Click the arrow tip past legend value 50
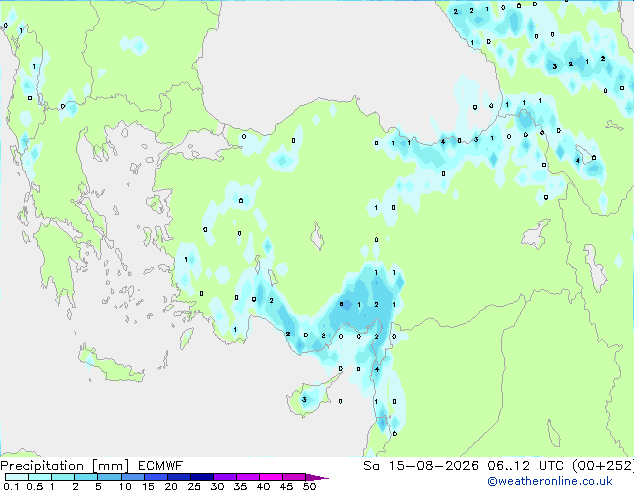Viewport: 634px width, 490px height. (317, 477)
